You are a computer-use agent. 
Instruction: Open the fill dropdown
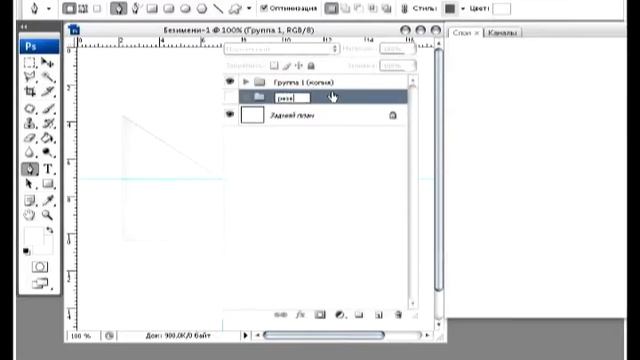398,66
